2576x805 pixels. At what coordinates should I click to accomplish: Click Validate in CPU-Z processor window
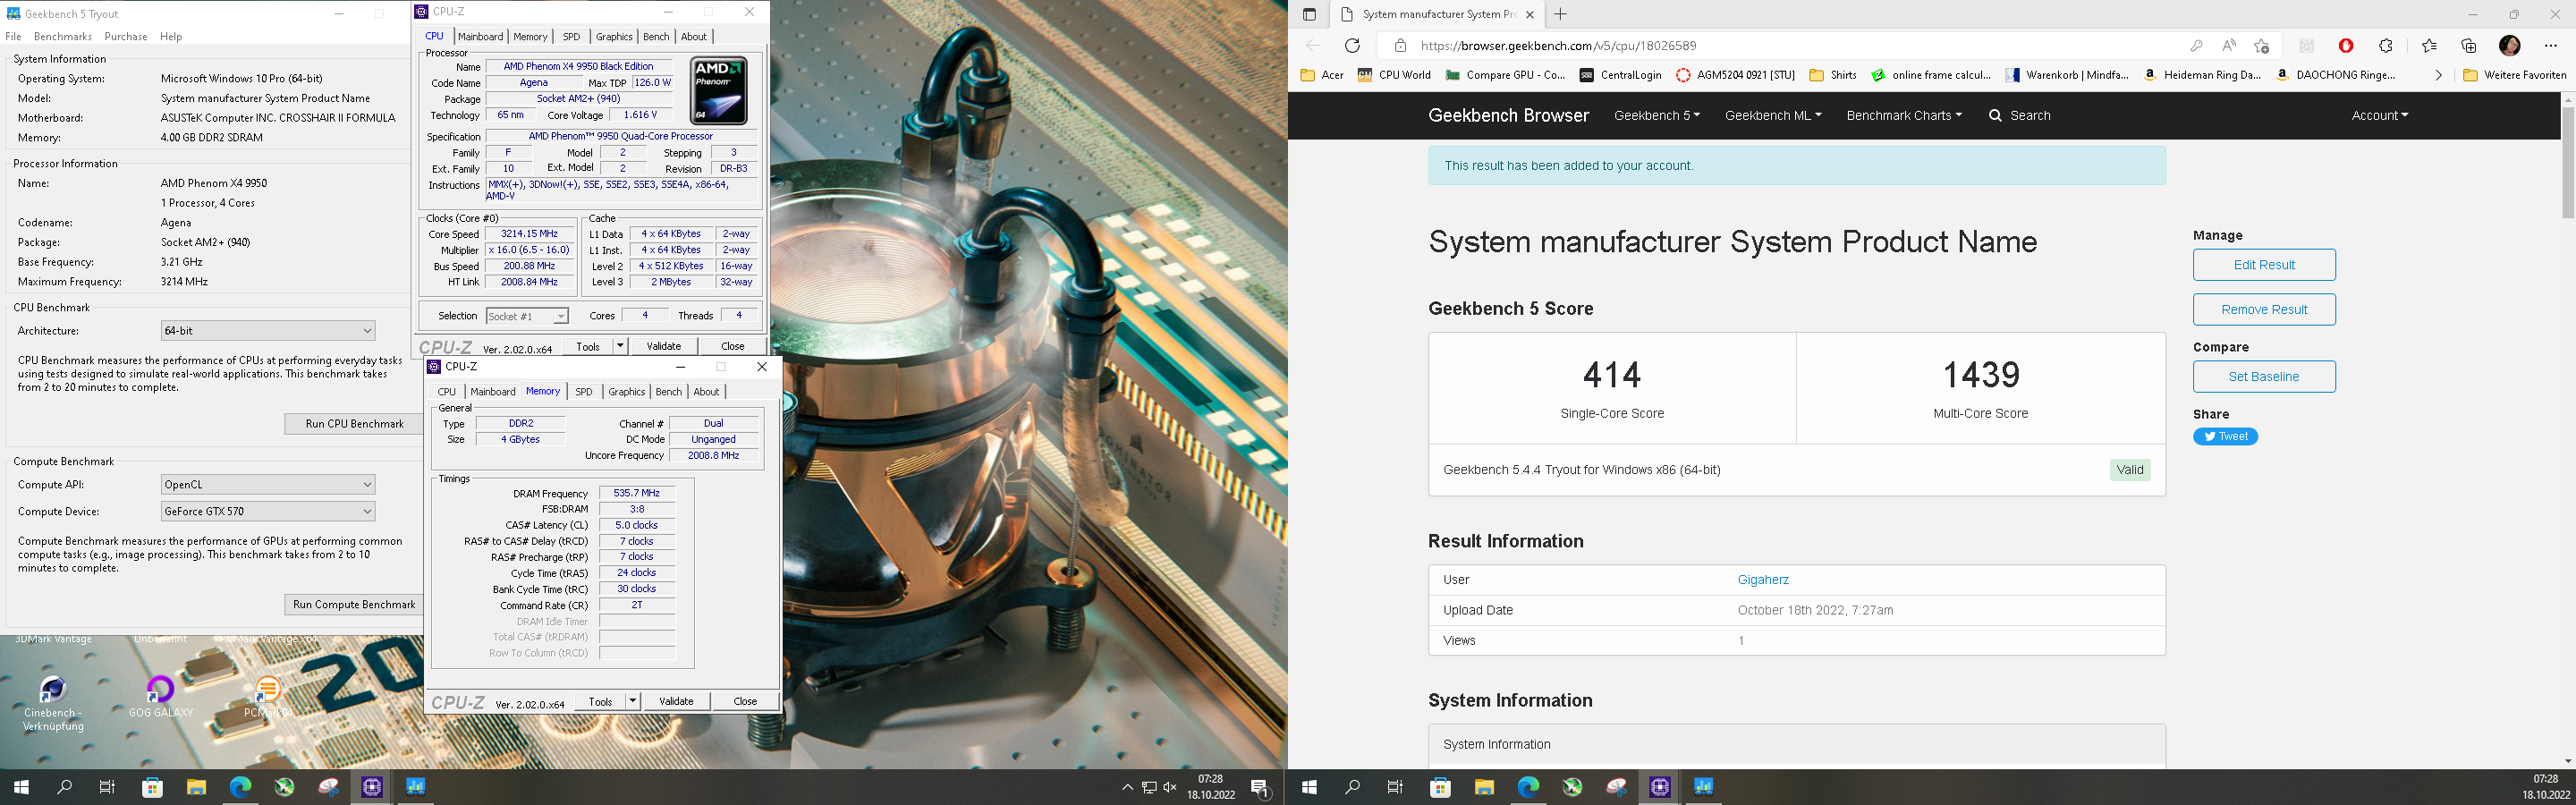tap(664, 346)
